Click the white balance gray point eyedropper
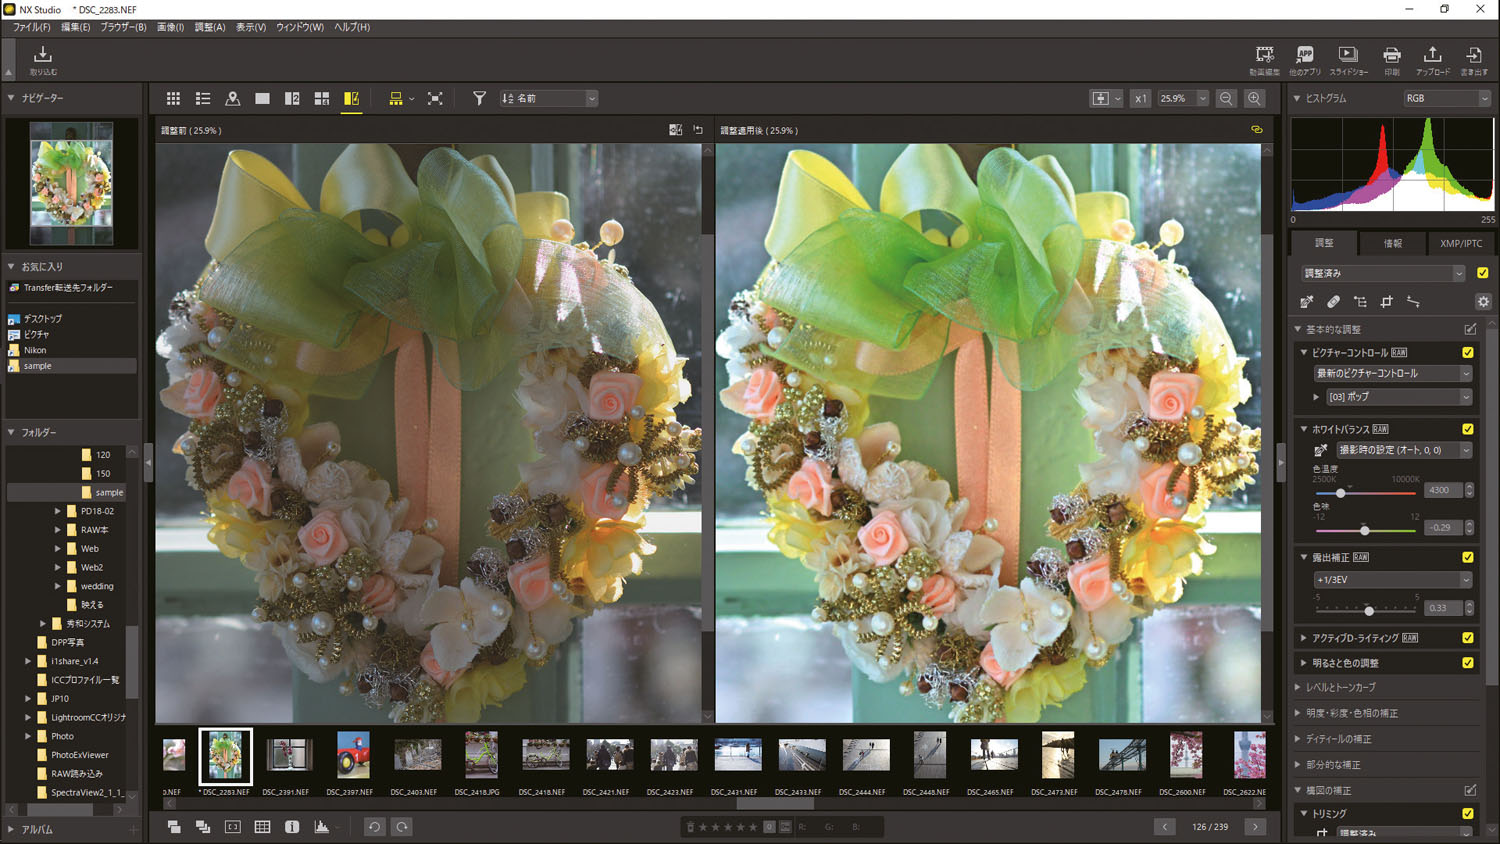 [1320, 451]
